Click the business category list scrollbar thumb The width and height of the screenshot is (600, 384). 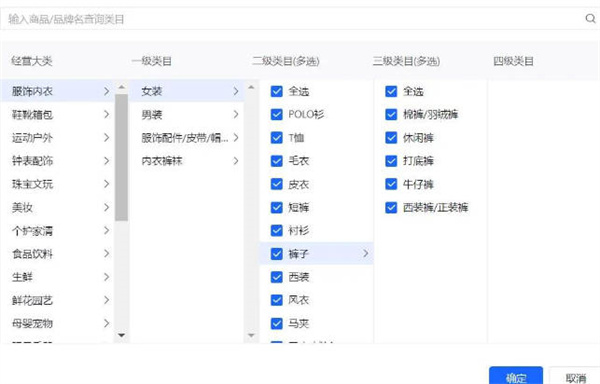(121, 157)
